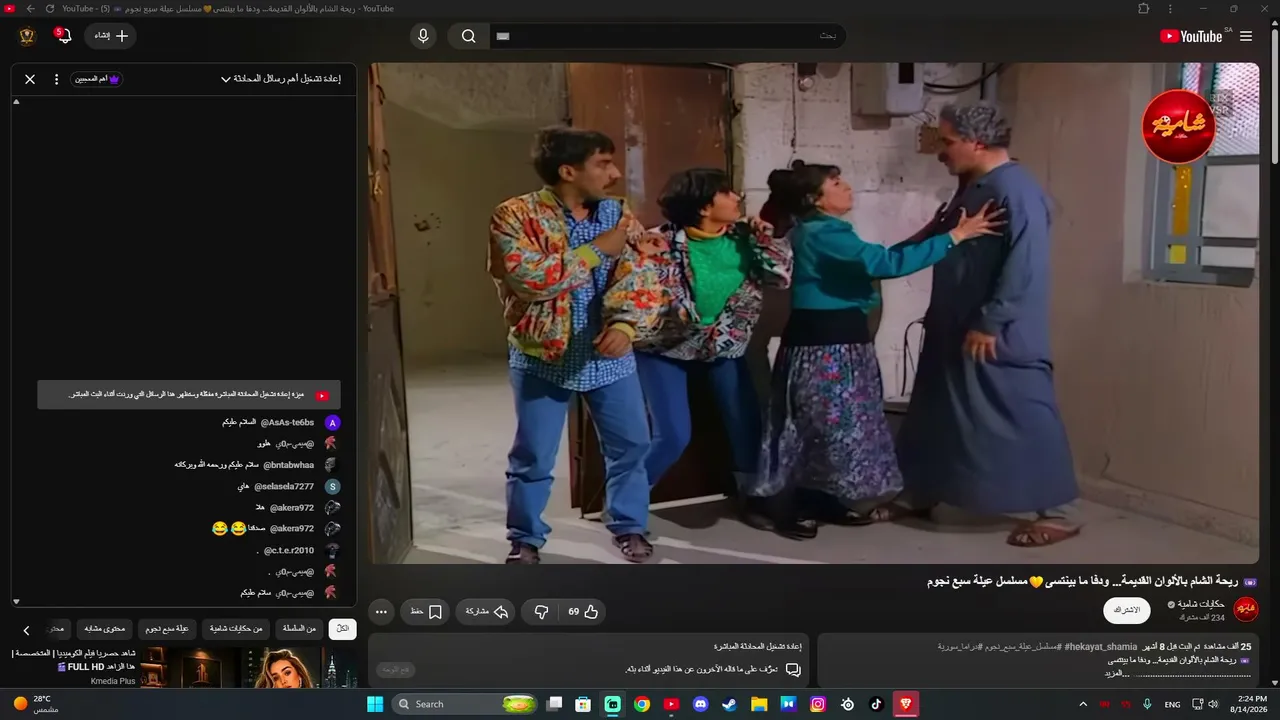Open the browser extensions puzzle icon
Screen dimensions: 1280x720
click(1144, 9)
